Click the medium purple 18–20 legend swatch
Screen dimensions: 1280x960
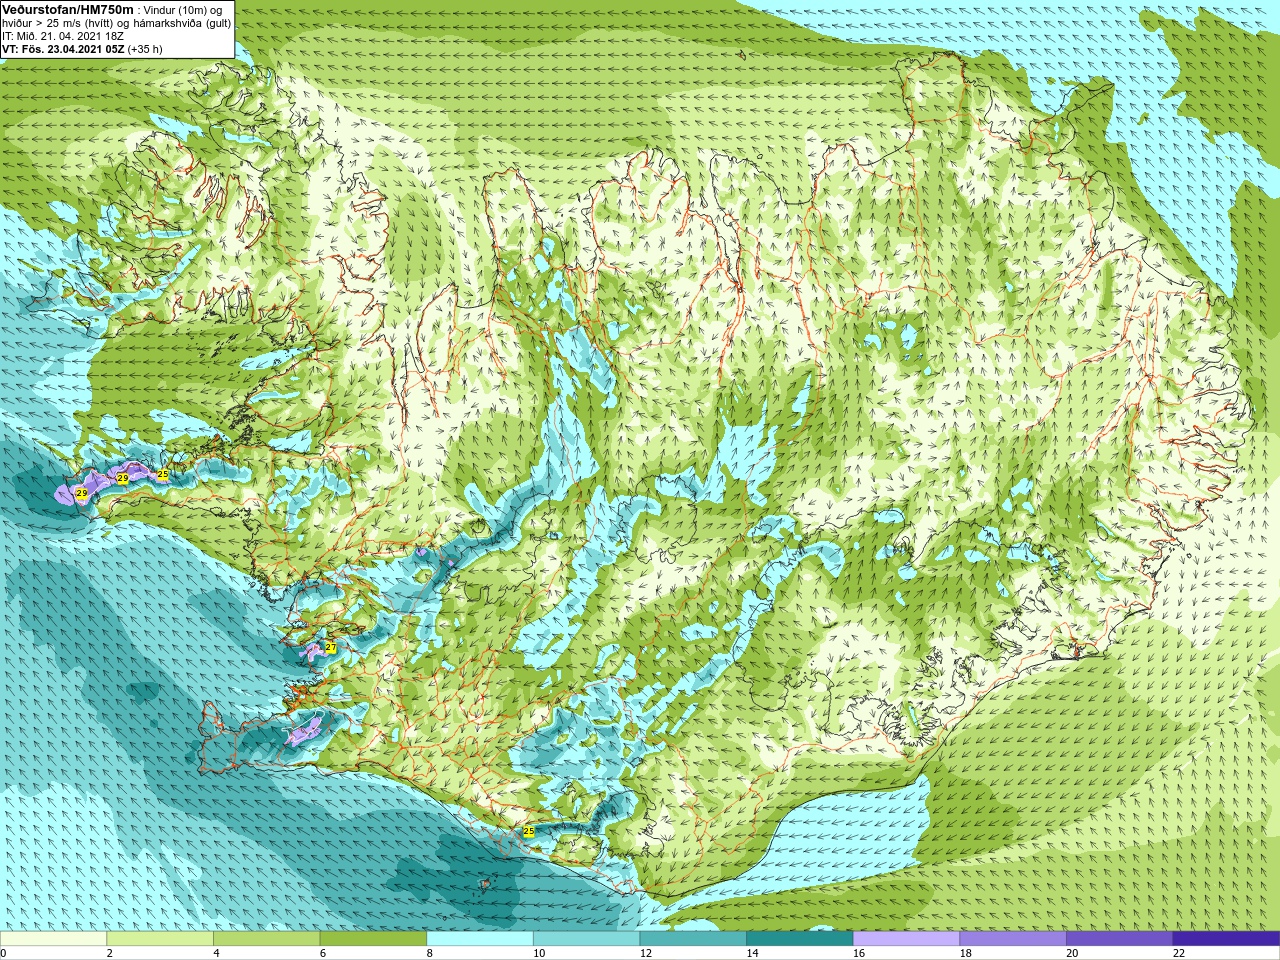click(x=1013, y=939)
